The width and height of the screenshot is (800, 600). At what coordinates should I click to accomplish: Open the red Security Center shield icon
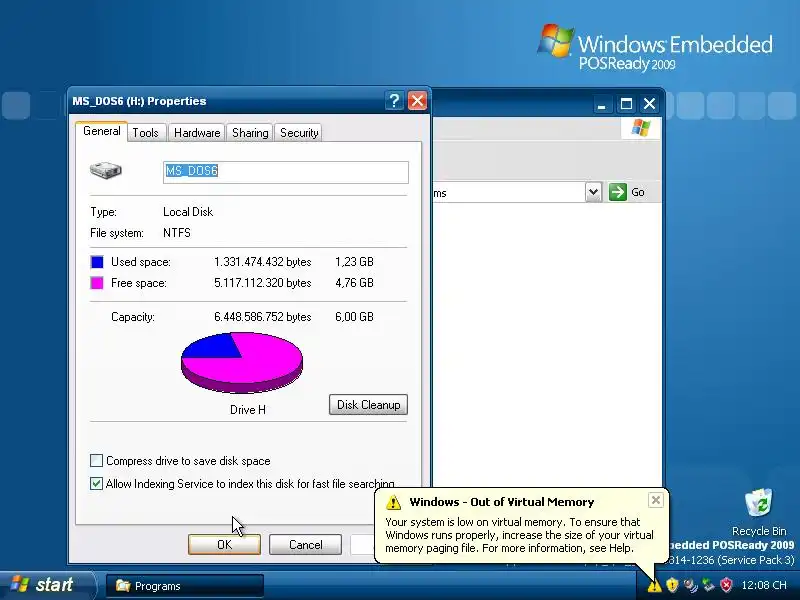[x=726, y=585]
